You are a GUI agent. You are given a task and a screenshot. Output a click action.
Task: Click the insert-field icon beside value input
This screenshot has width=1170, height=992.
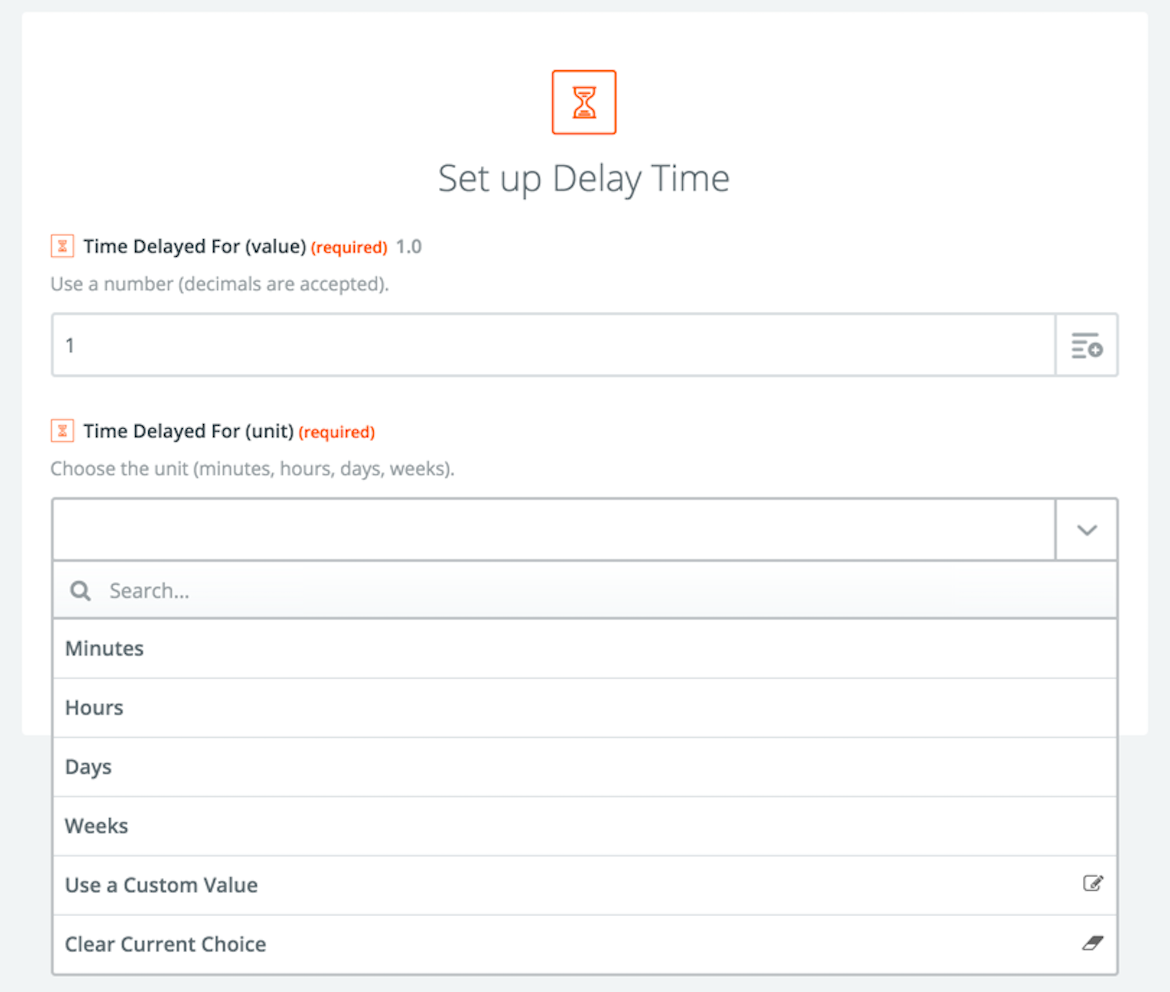[x=1086, y=346]
